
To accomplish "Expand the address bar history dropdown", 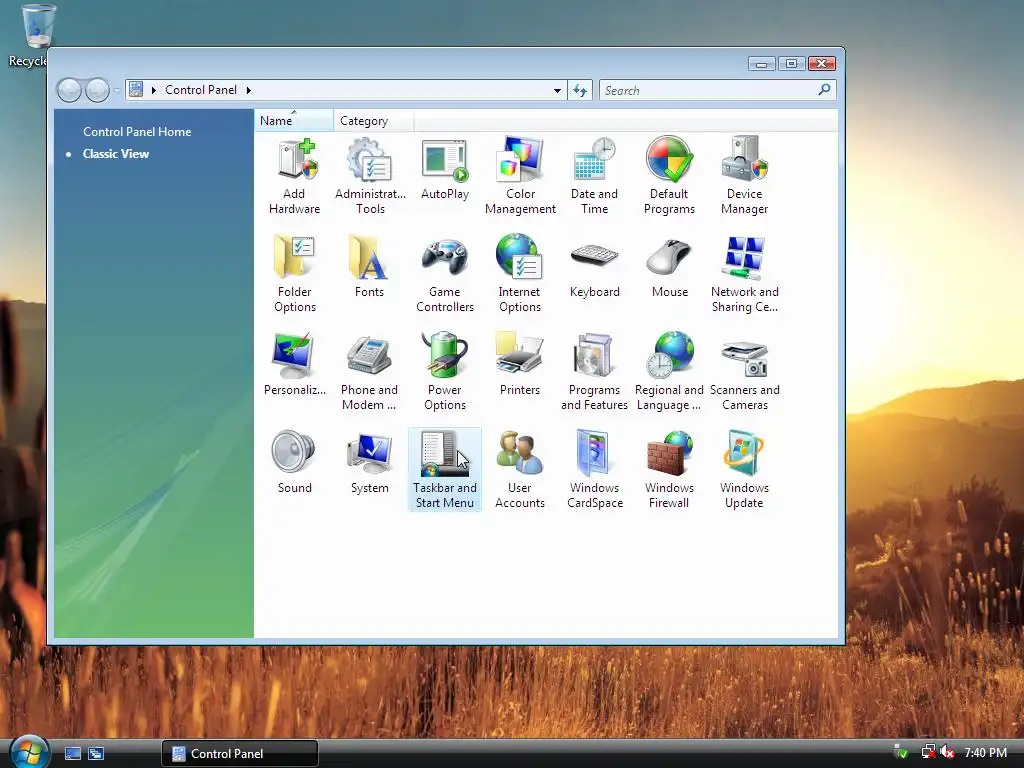I will 557,90.
